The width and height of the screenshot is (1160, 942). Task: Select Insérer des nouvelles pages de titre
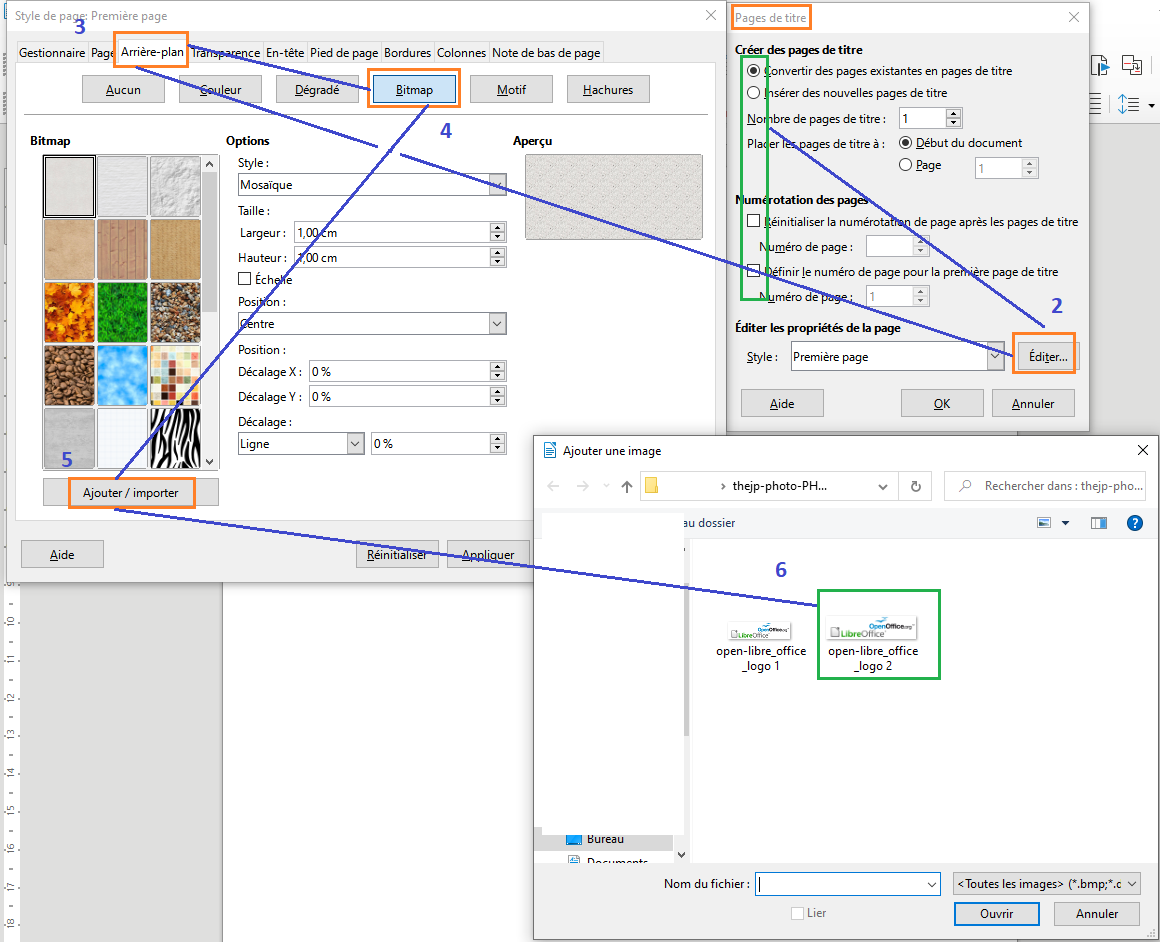point(753,92)
